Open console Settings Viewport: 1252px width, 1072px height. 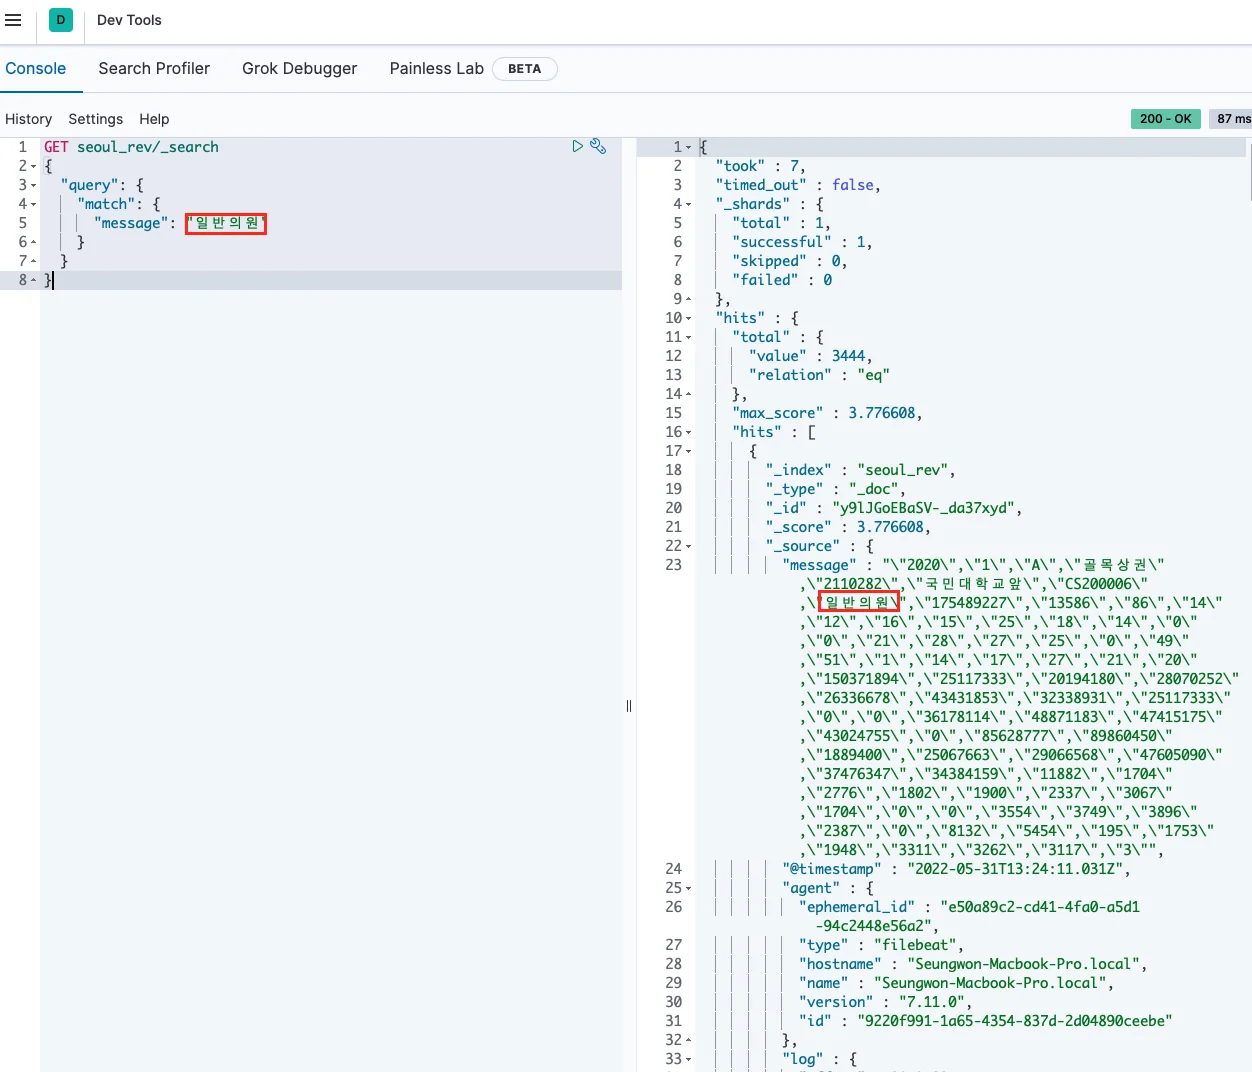pos(95,119)
